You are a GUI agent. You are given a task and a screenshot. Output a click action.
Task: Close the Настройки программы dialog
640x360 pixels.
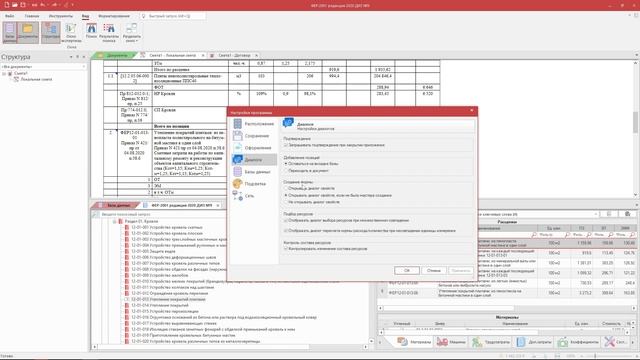[x=471, y=111]
